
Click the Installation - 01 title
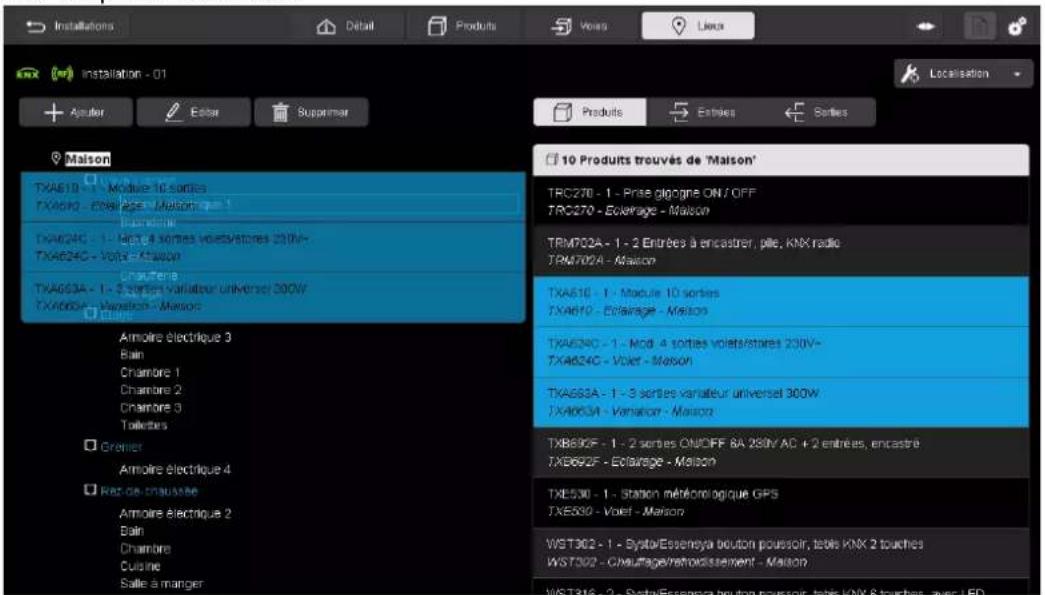pyautogui.click(x=124, y=74)
